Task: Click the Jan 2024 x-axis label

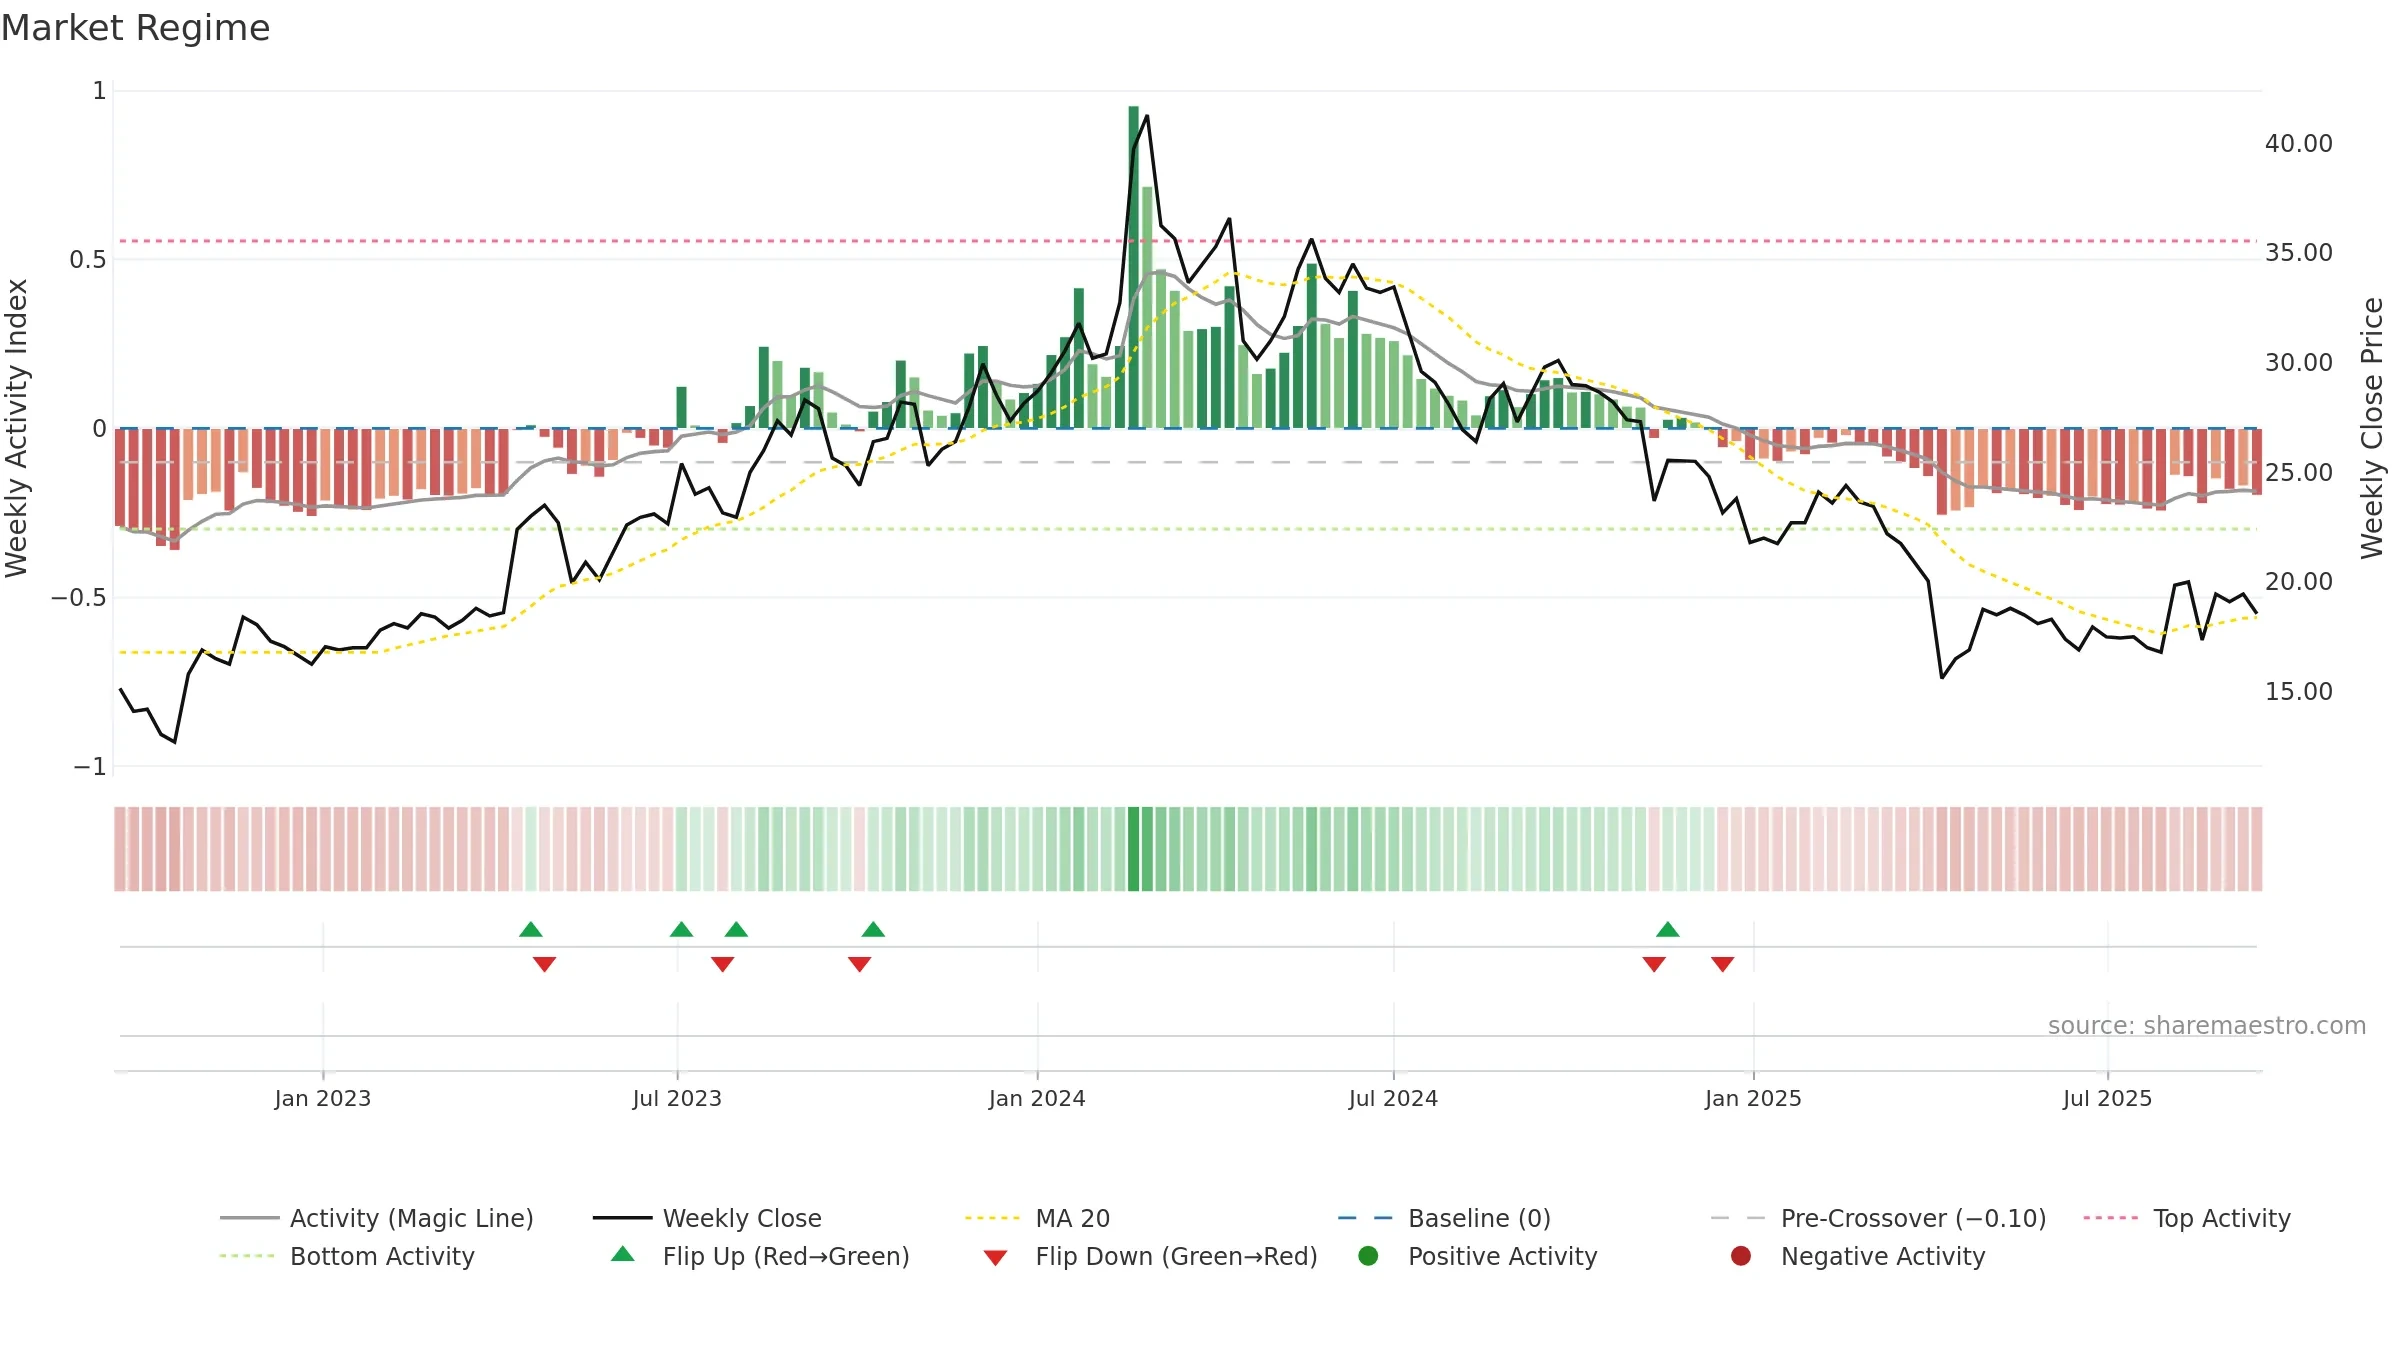Action: point(1037,1099)
